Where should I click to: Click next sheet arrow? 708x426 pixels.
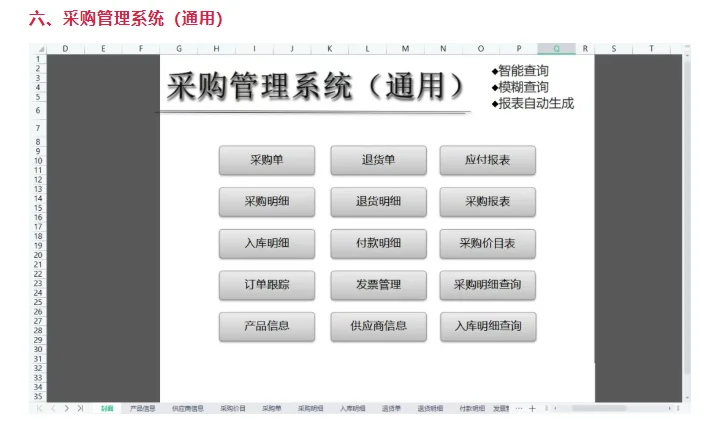[x=67, y=408]
